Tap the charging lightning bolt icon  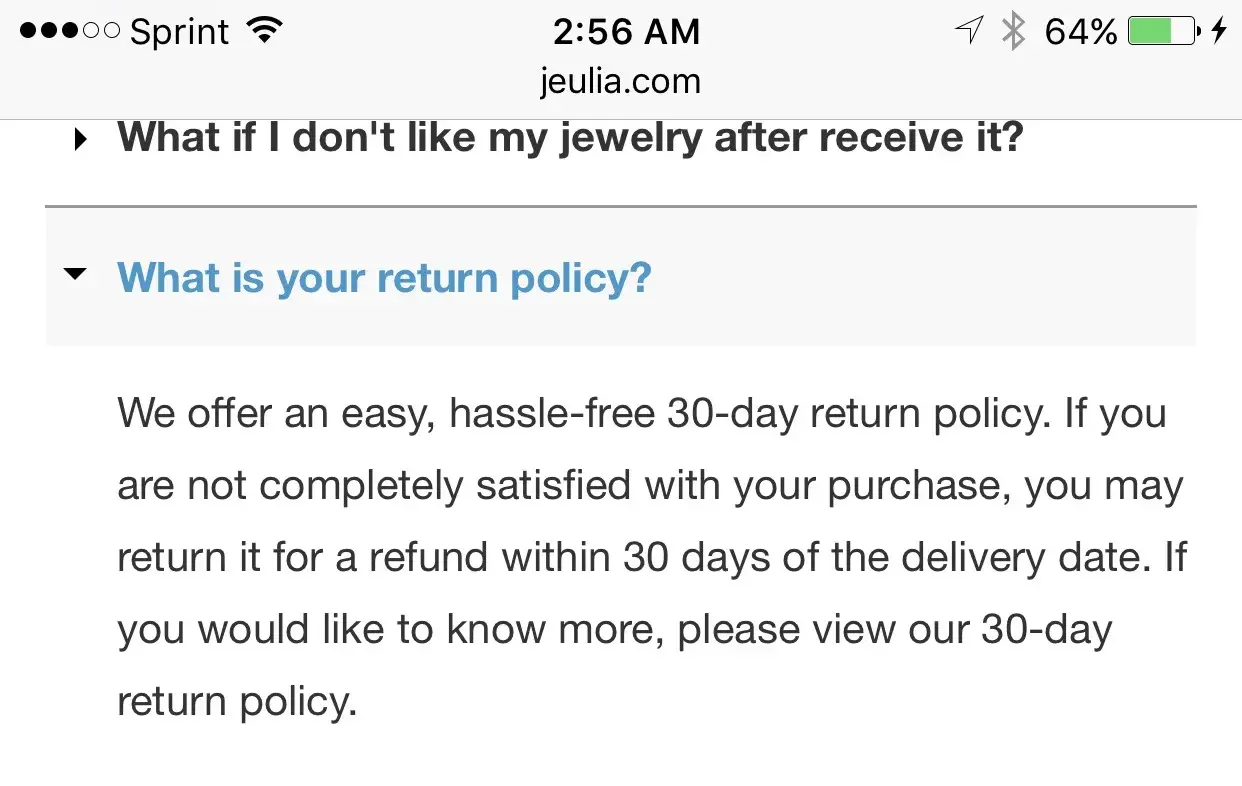pyautogui.click(x=1218, y=32)
